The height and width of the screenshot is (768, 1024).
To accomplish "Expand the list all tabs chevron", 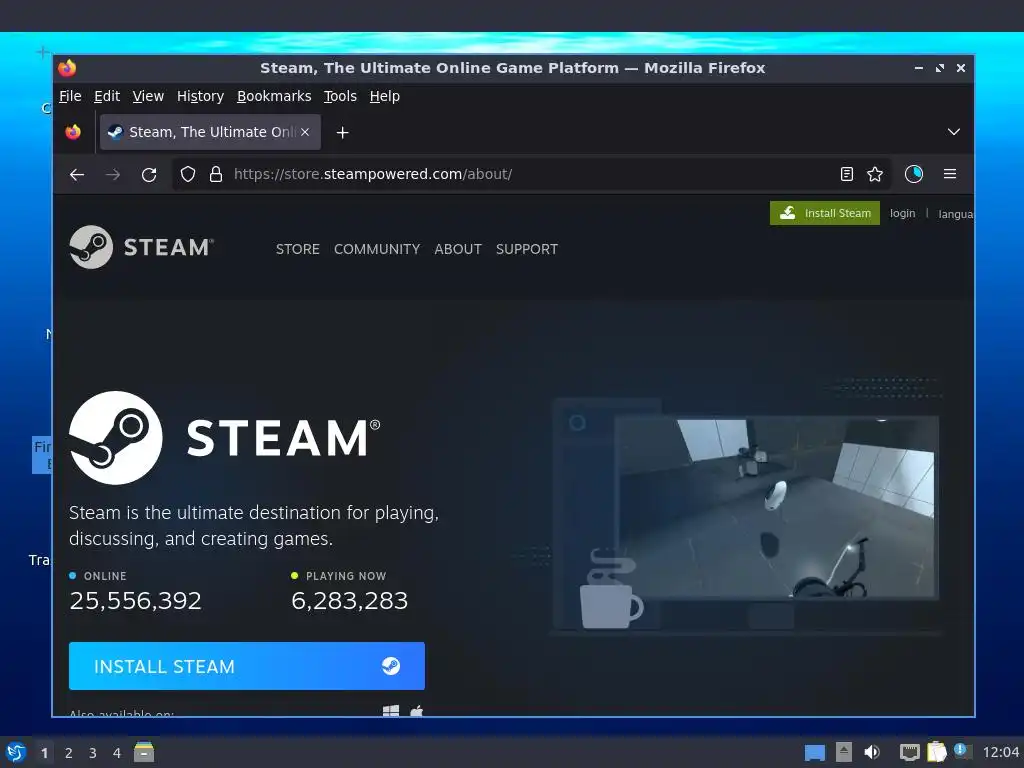I will click(x=953, y=132).
